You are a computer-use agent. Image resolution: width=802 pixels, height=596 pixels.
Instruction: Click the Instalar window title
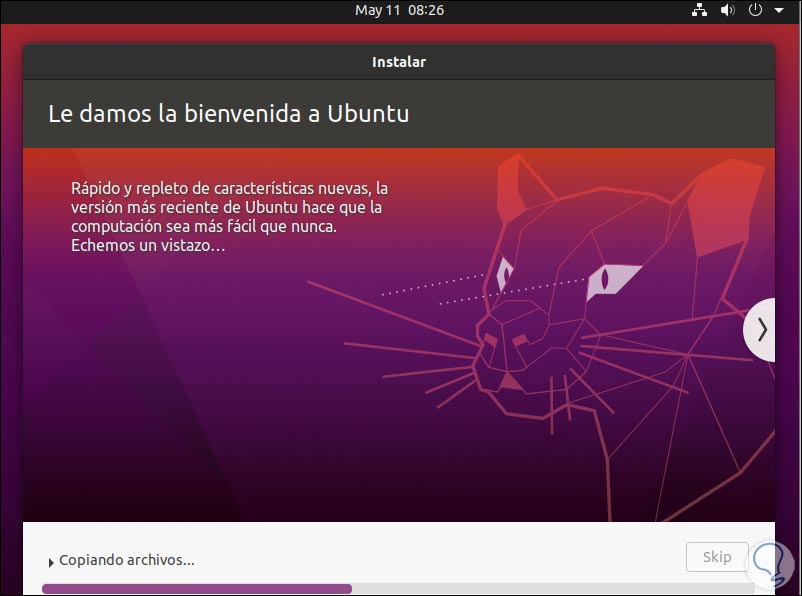399,62
